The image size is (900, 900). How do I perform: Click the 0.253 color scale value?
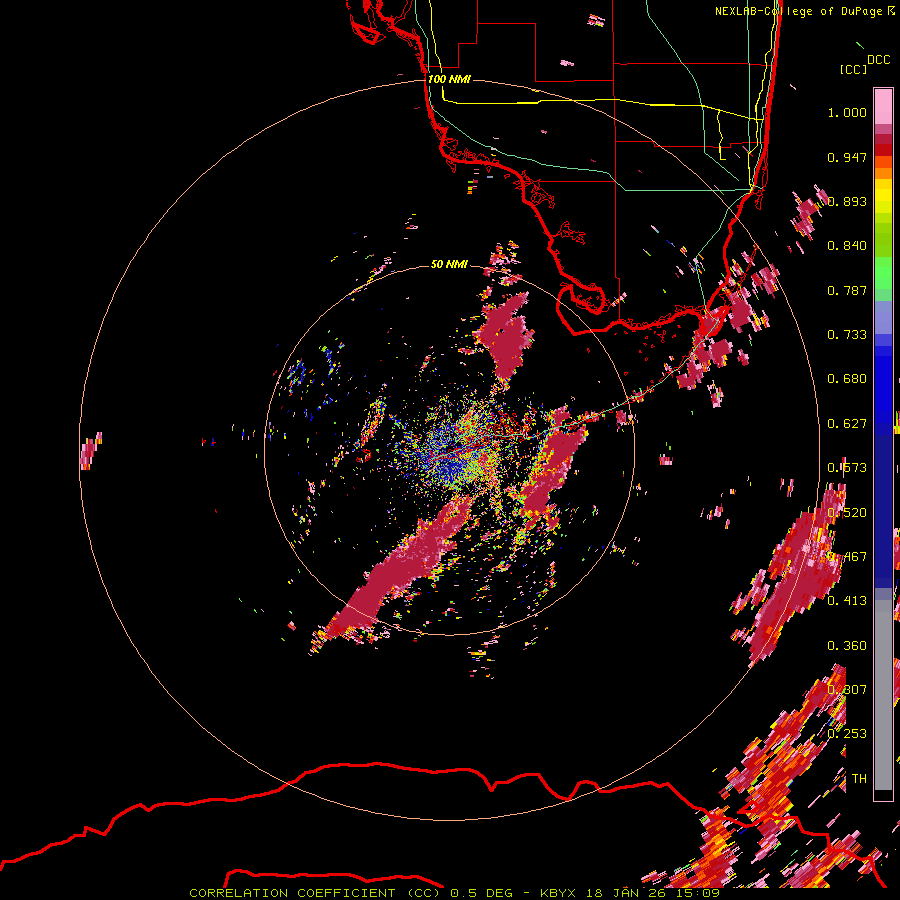pos(847,734)
